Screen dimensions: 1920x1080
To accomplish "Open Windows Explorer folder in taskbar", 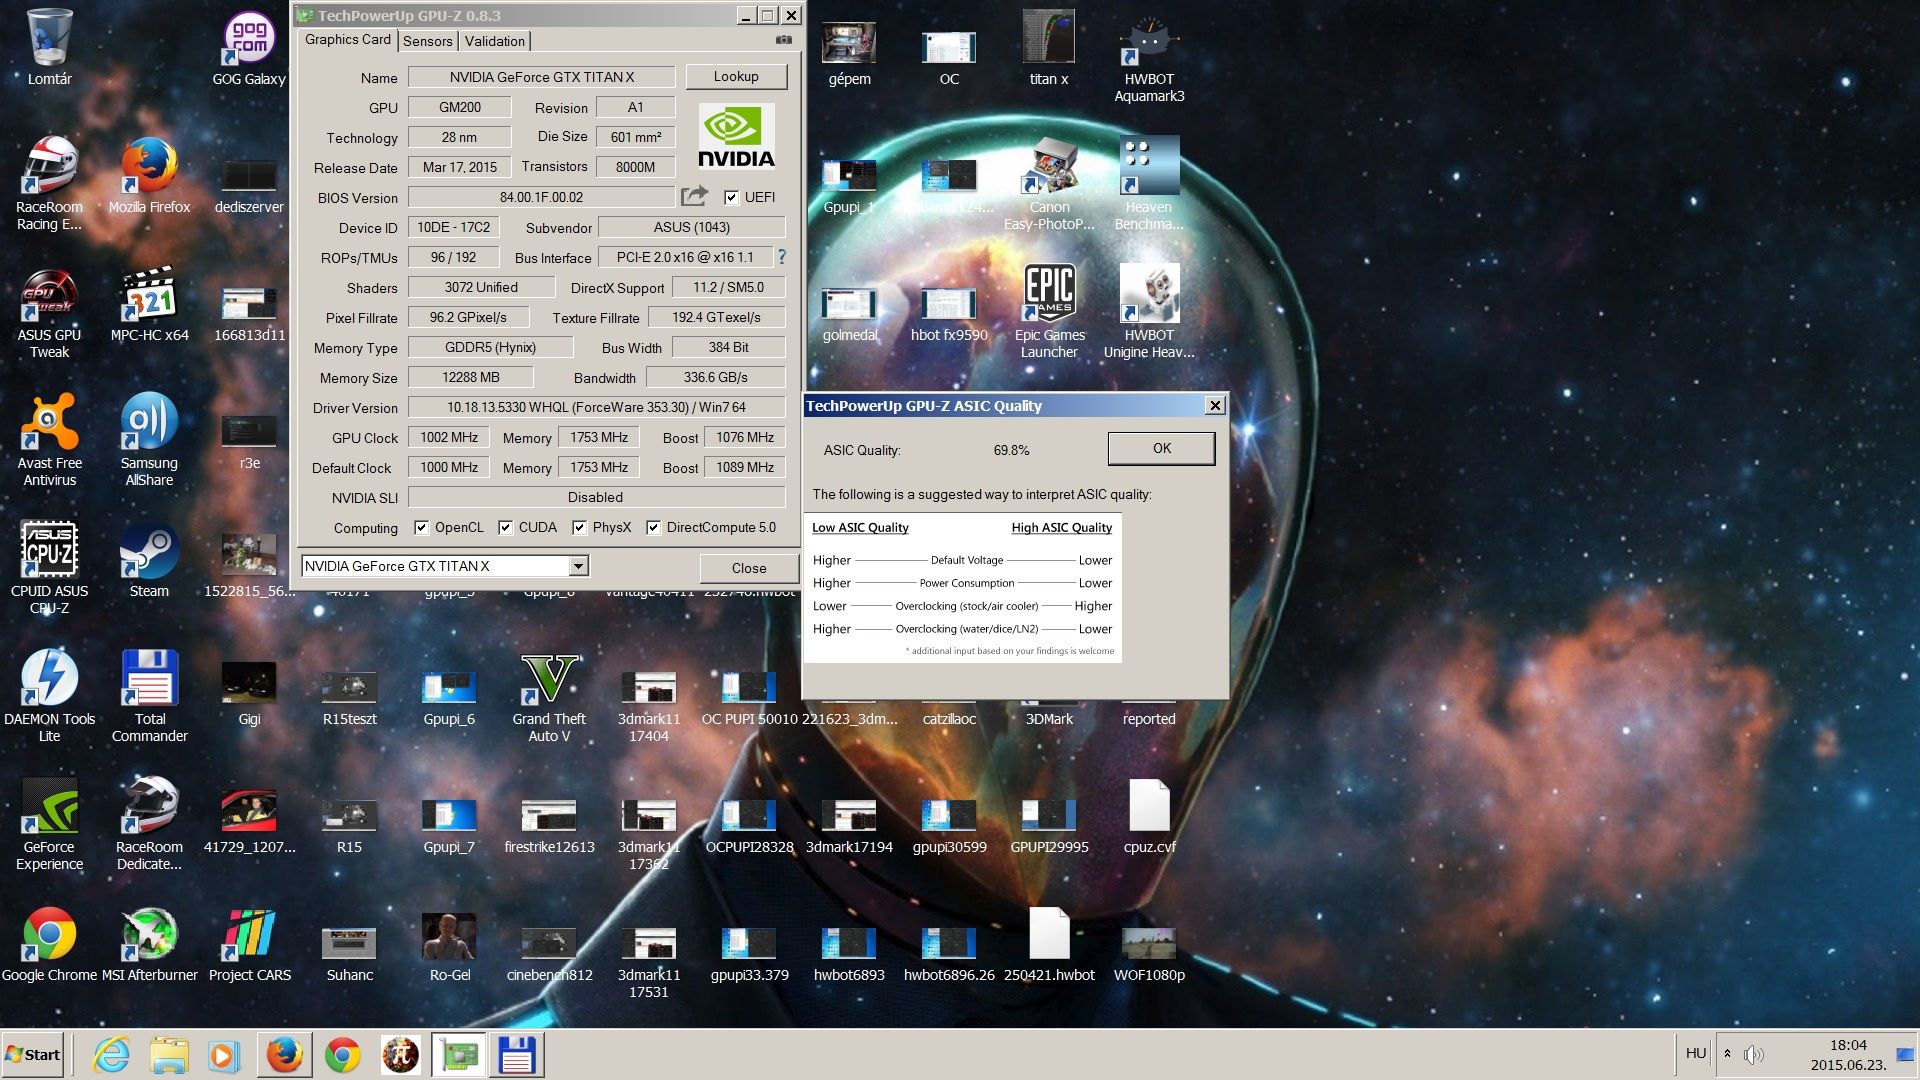I will point(169,1055).
